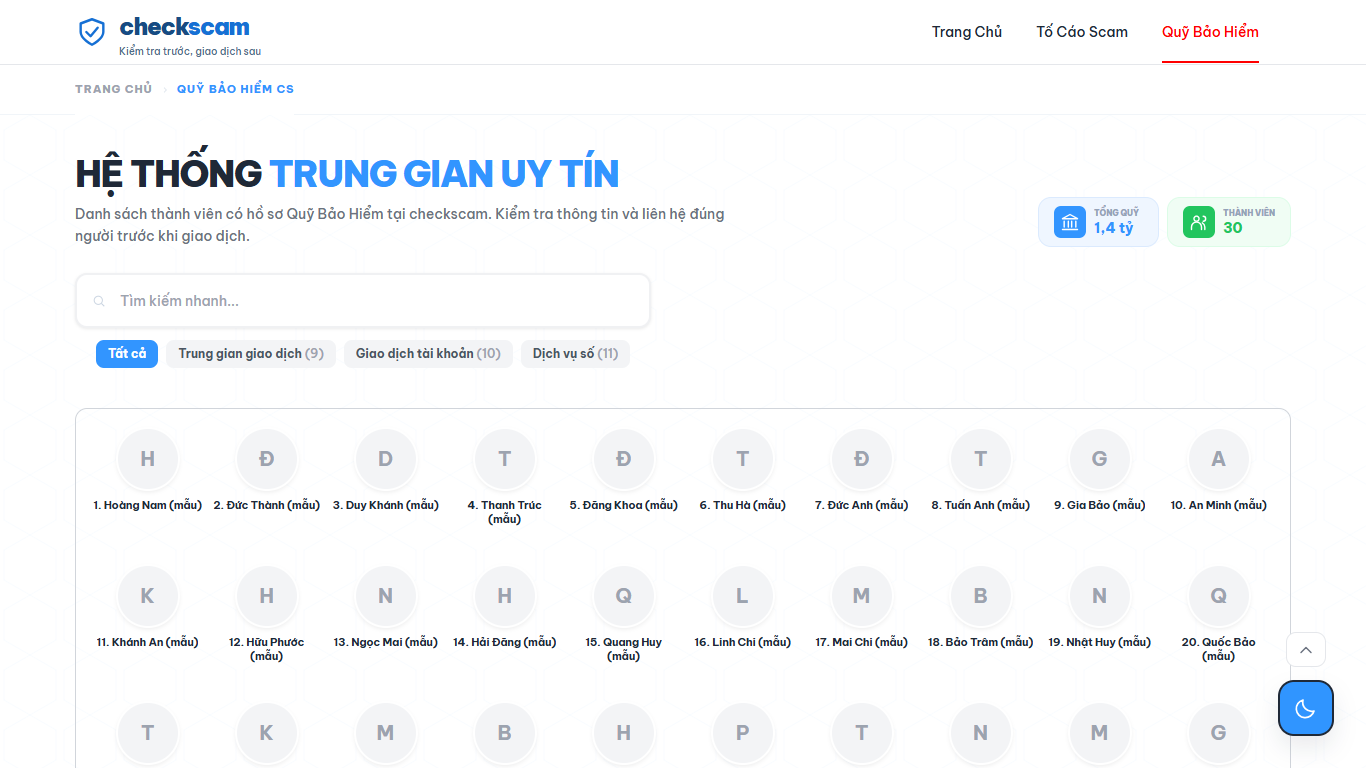Open Tuấn Anh's avatar
The height and width of the screenshot is (768, 1366).
(x=981, y=459)
